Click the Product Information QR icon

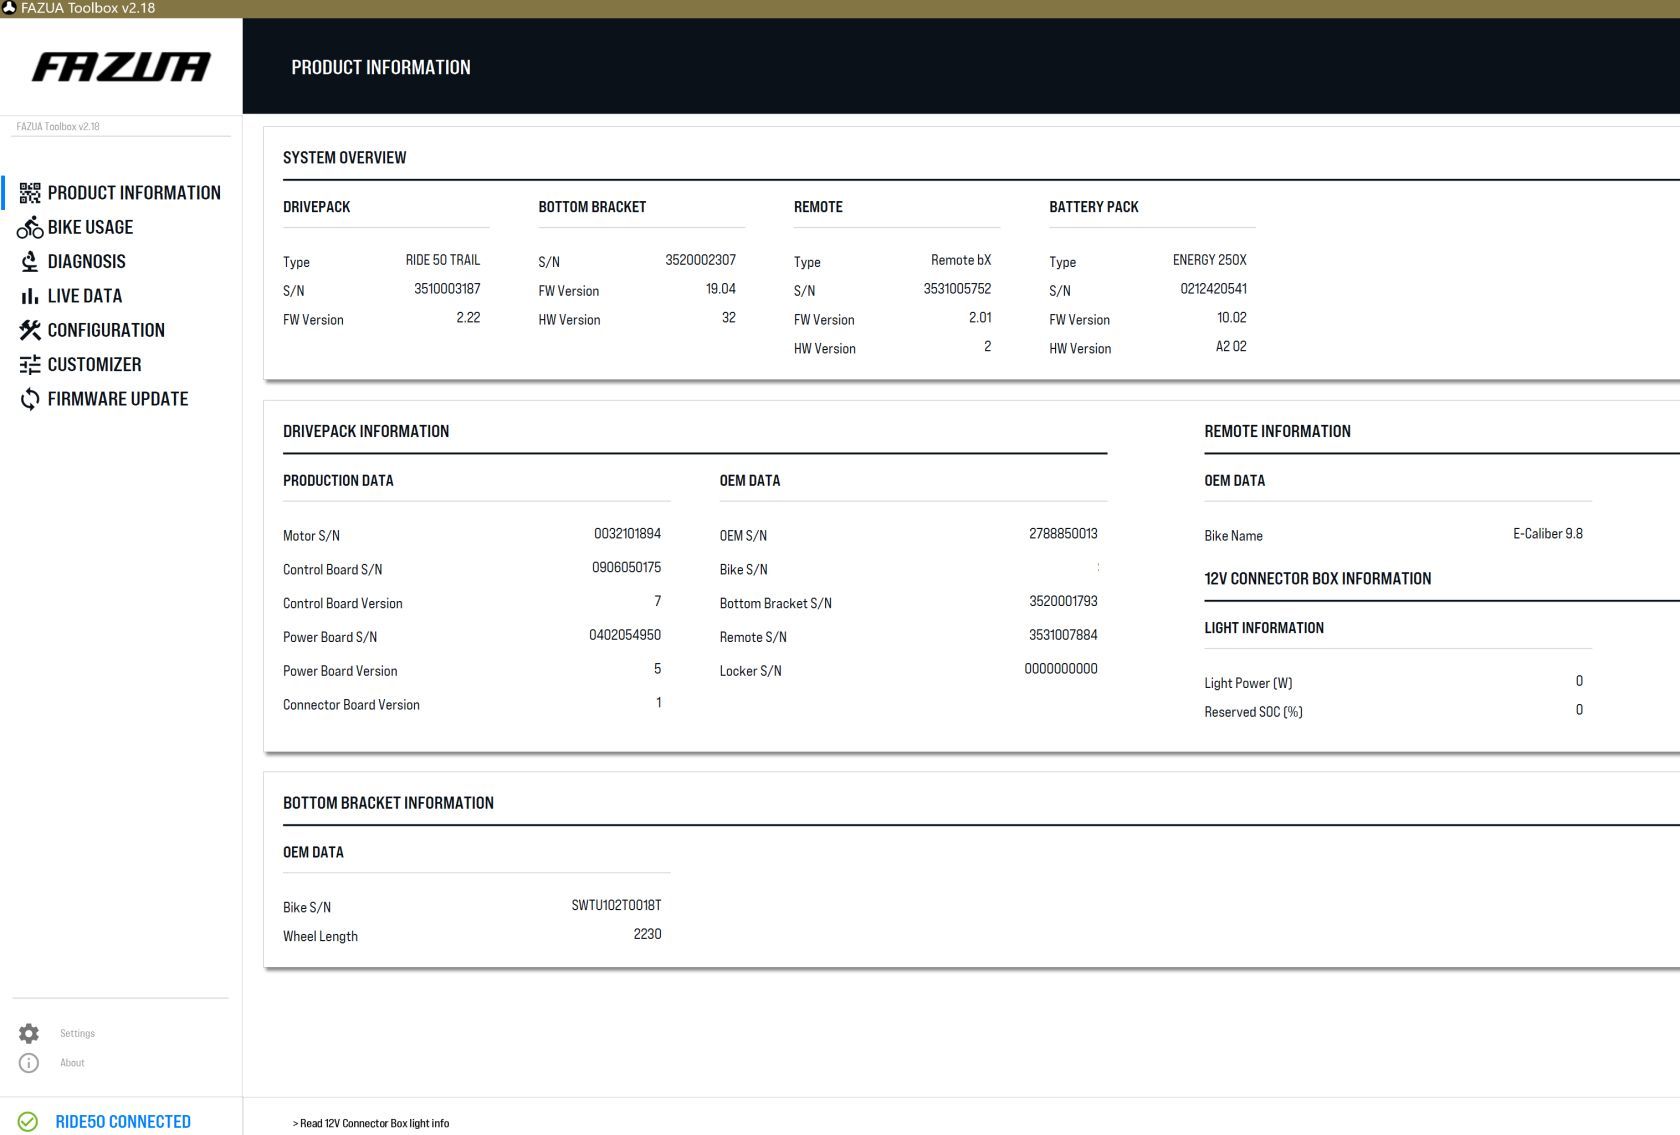click(x=30, y=193)
